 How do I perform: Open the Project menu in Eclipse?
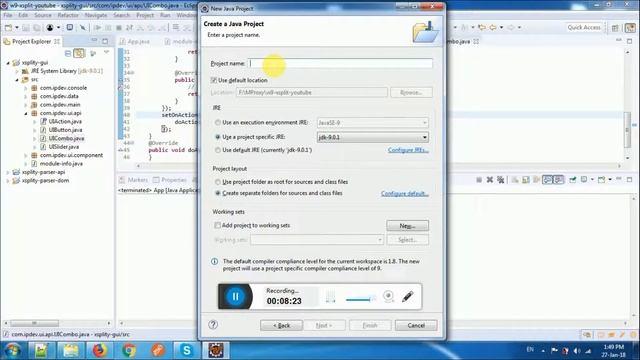coord(145,15)
